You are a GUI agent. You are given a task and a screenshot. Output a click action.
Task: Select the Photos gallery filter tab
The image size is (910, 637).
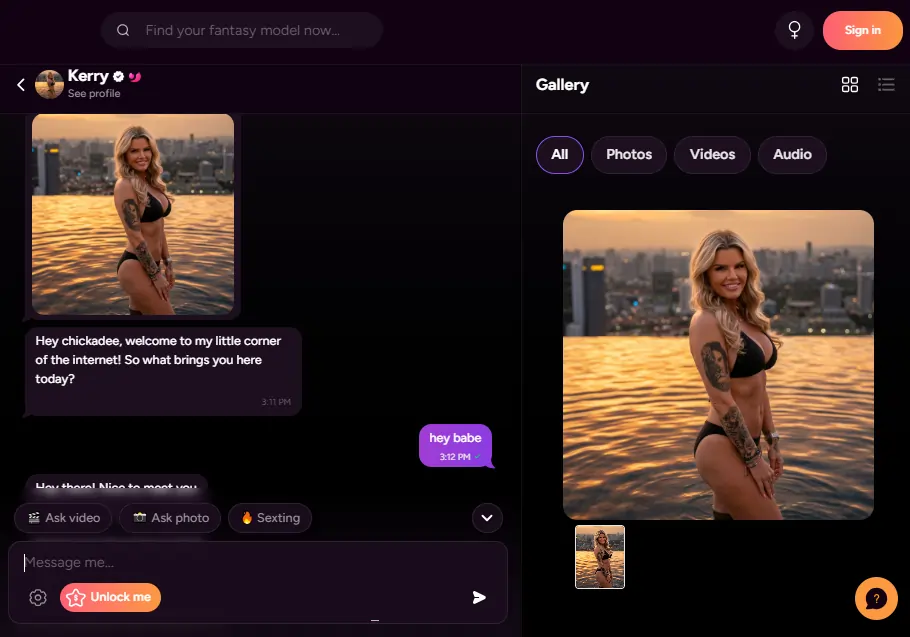click(x=629, y=155)
